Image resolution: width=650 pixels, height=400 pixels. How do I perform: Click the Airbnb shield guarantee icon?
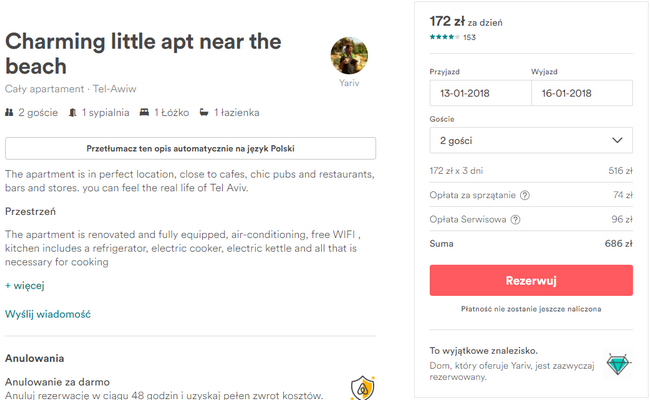(x=363, y=388)
